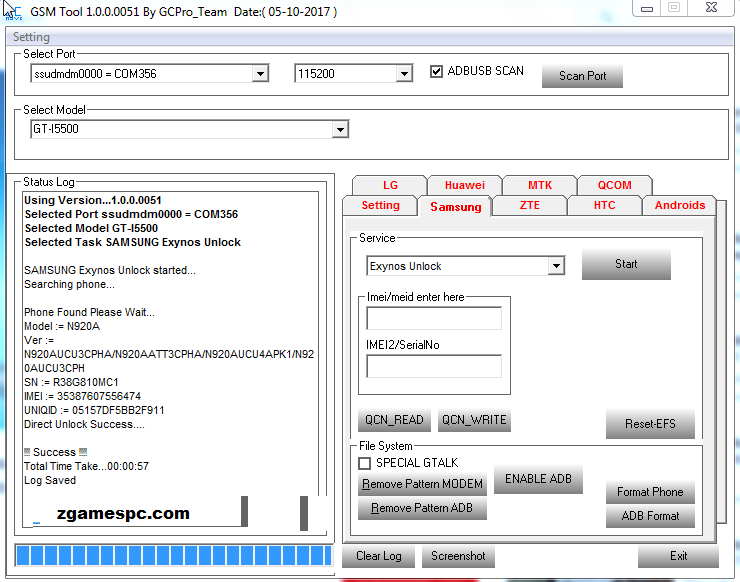Go to the Setting tab
This screenshot has width=740, height=582.
[x=380, y=205]
